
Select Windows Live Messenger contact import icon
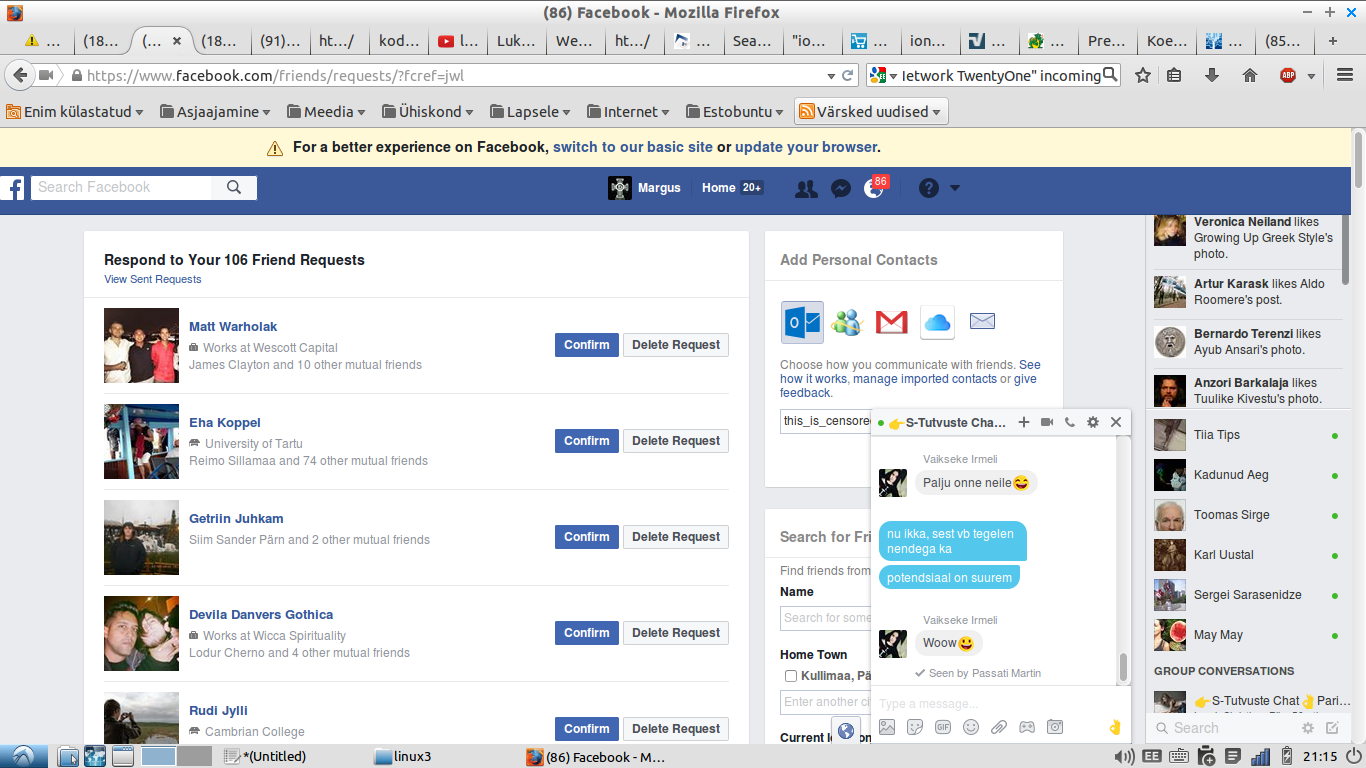point(846,322)
